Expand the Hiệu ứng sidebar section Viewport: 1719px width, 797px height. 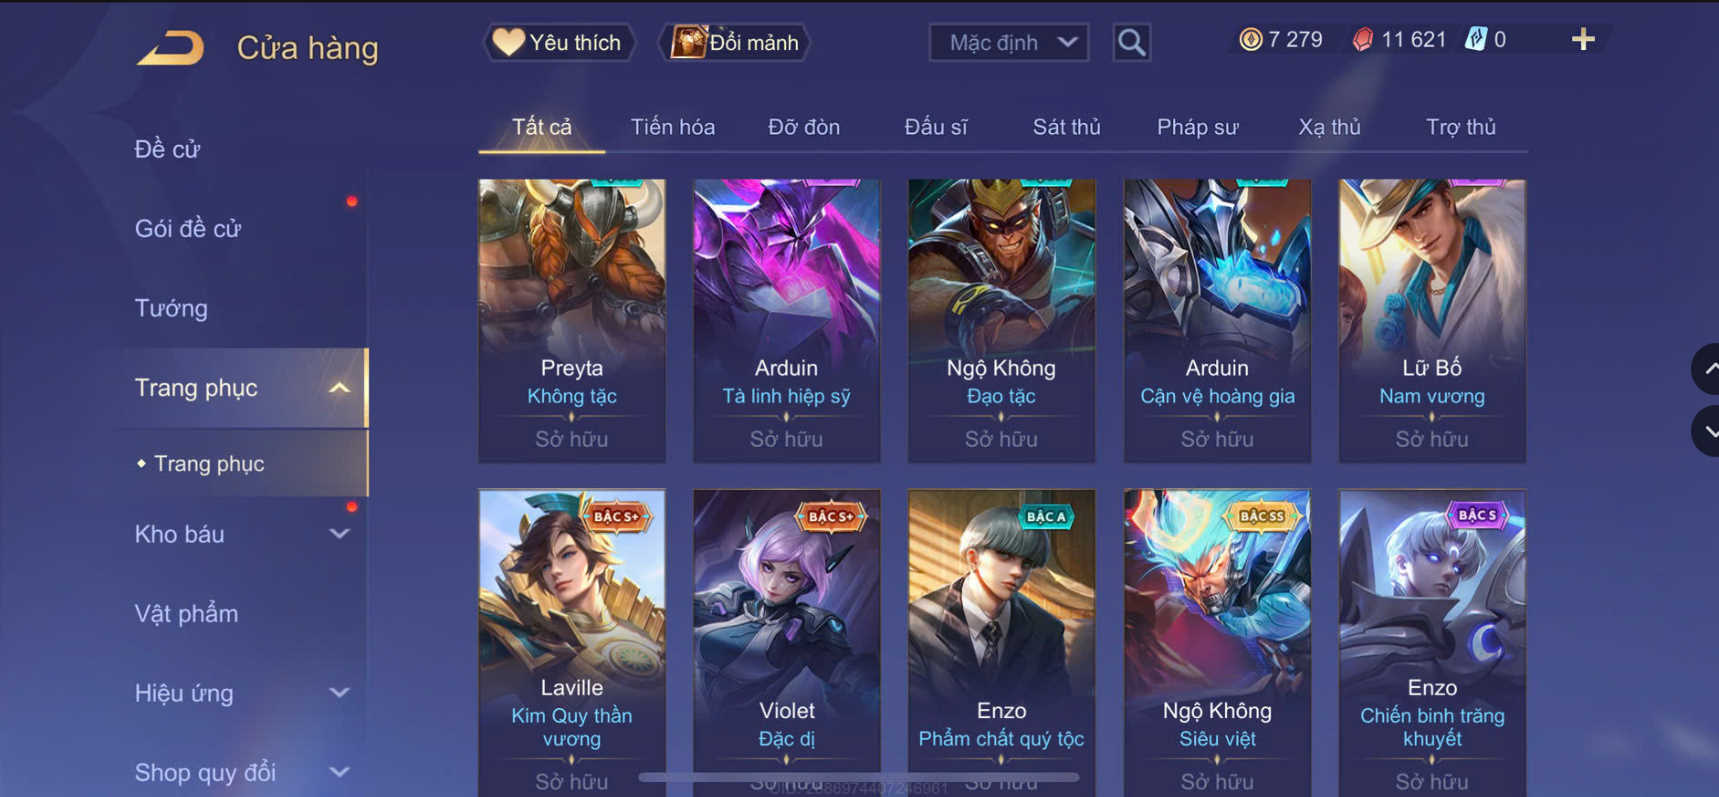339,692
